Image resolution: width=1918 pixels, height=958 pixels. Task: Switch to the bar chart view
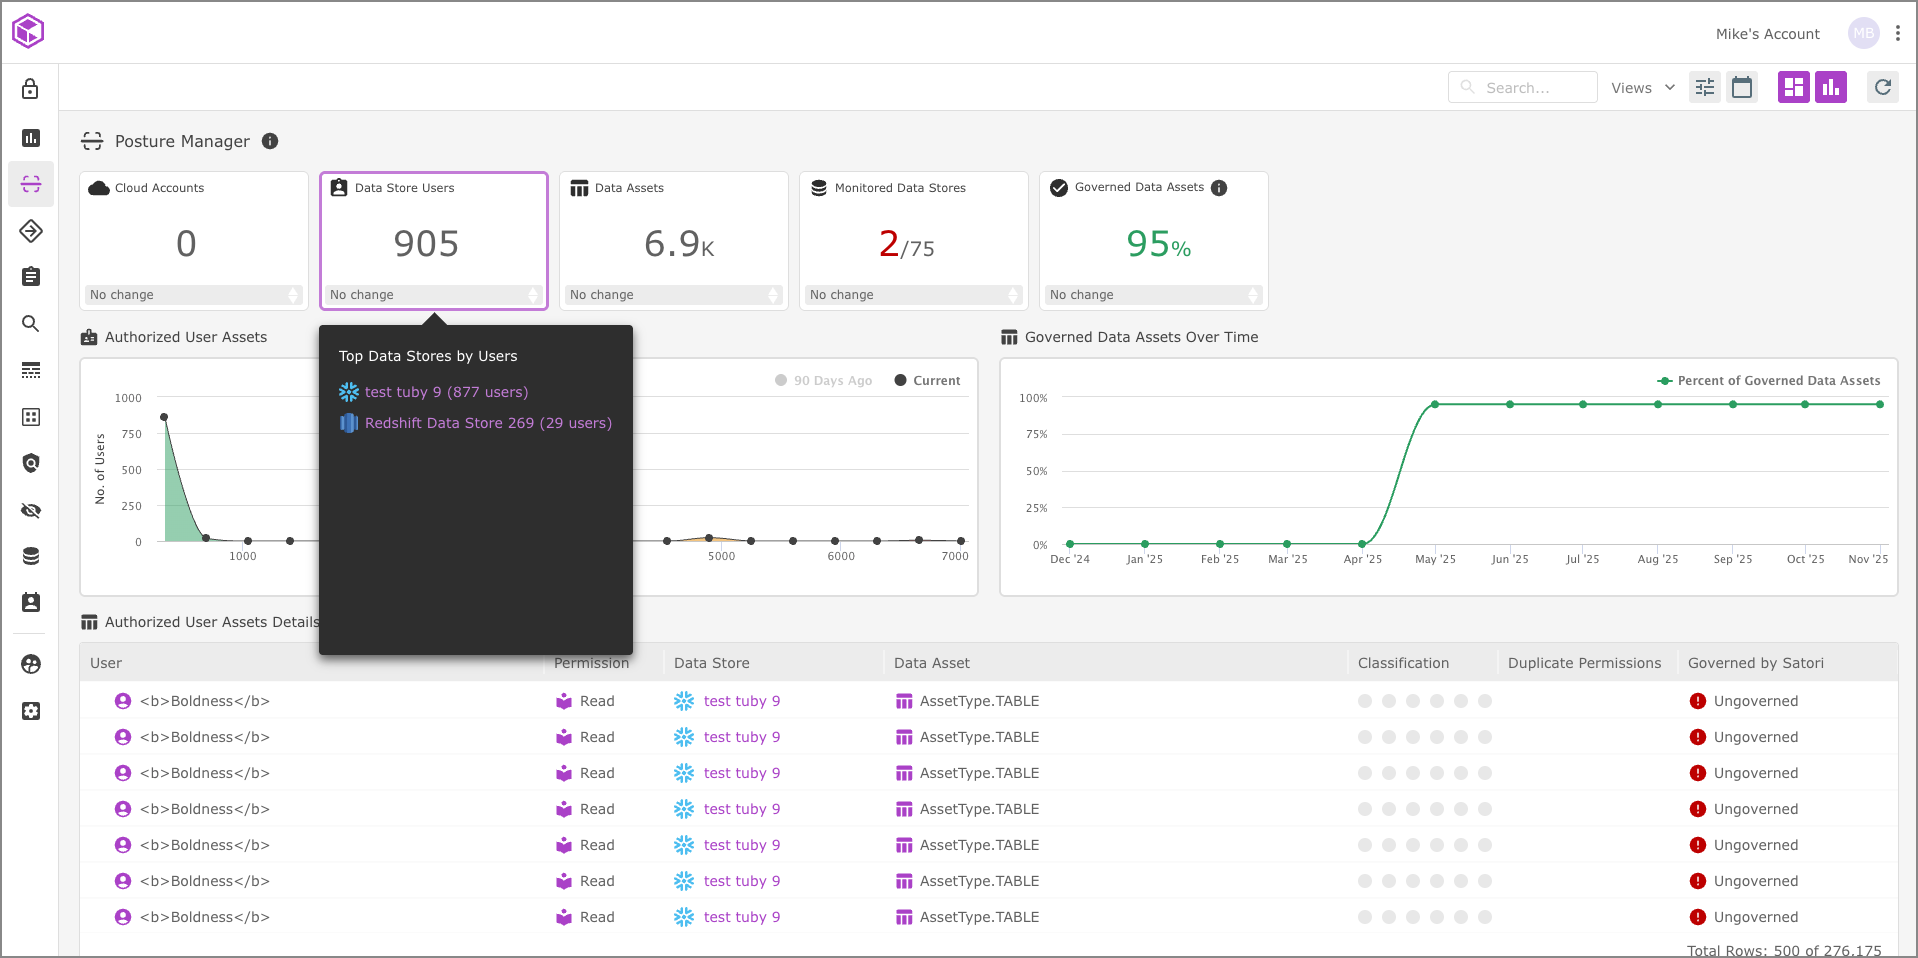click(1831, 88)
